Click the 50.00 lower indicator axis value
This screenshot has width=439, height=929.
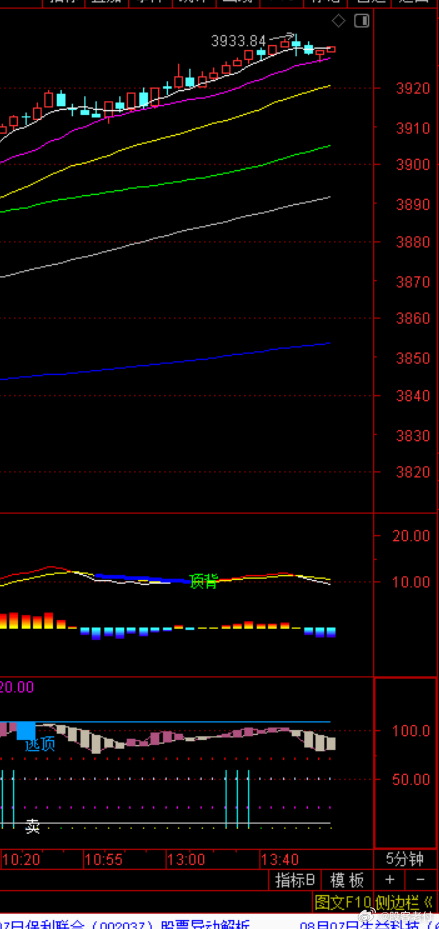coord(410,779)
